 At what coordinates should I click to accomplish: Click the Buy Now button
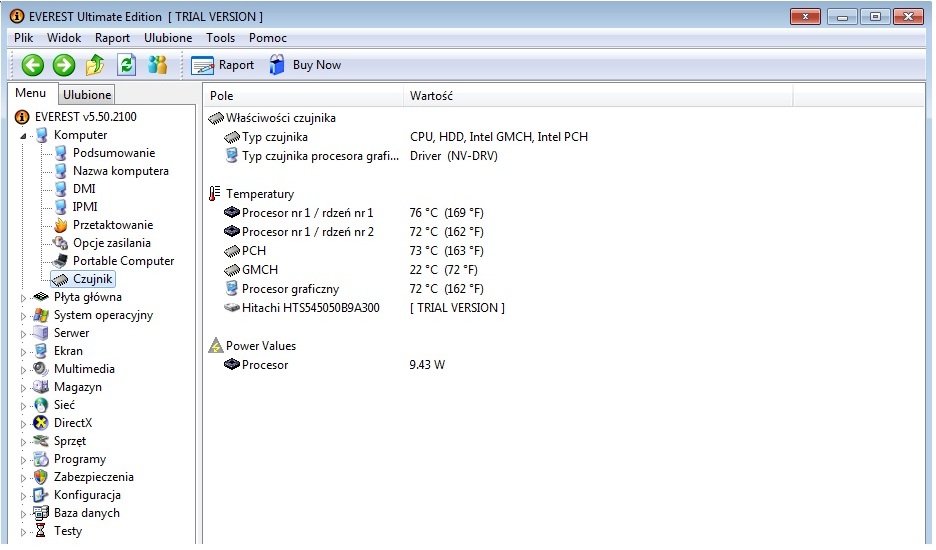click(305, 65)
